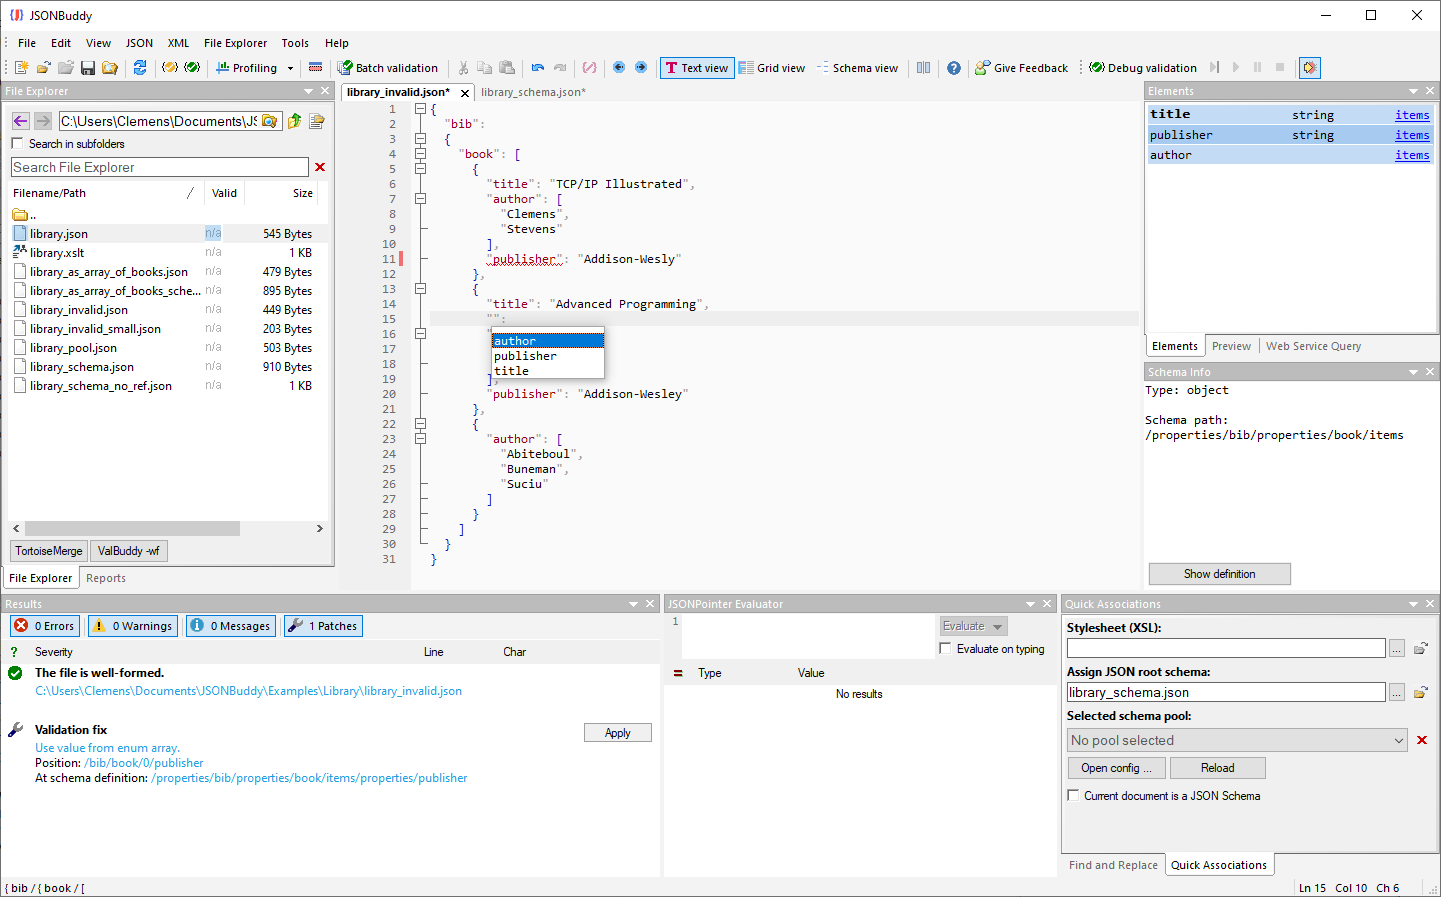Click the Give Feedback button
Viewport: 1441px width, 897px height.
(1022, 68)
